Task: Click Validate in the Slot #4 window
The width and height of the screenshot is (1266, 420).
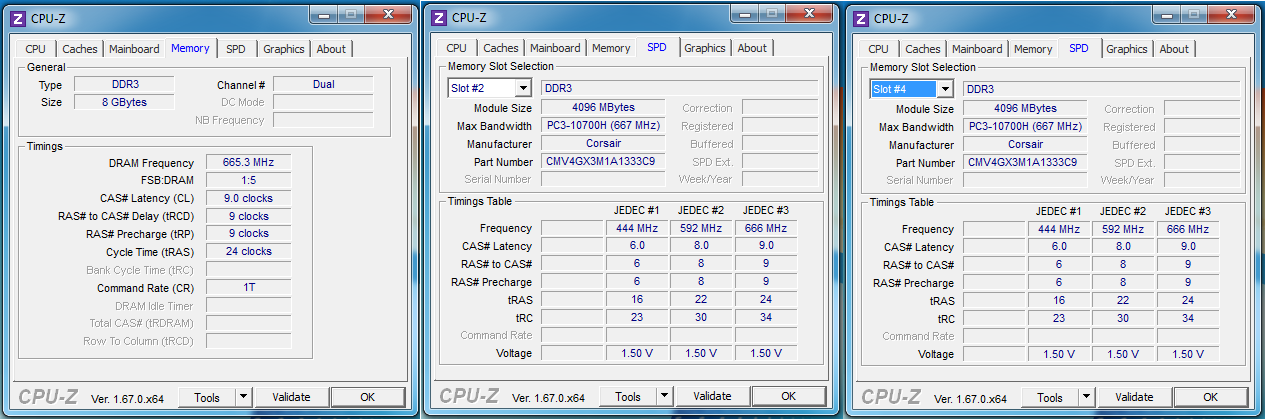Action: click(1134, 398)
